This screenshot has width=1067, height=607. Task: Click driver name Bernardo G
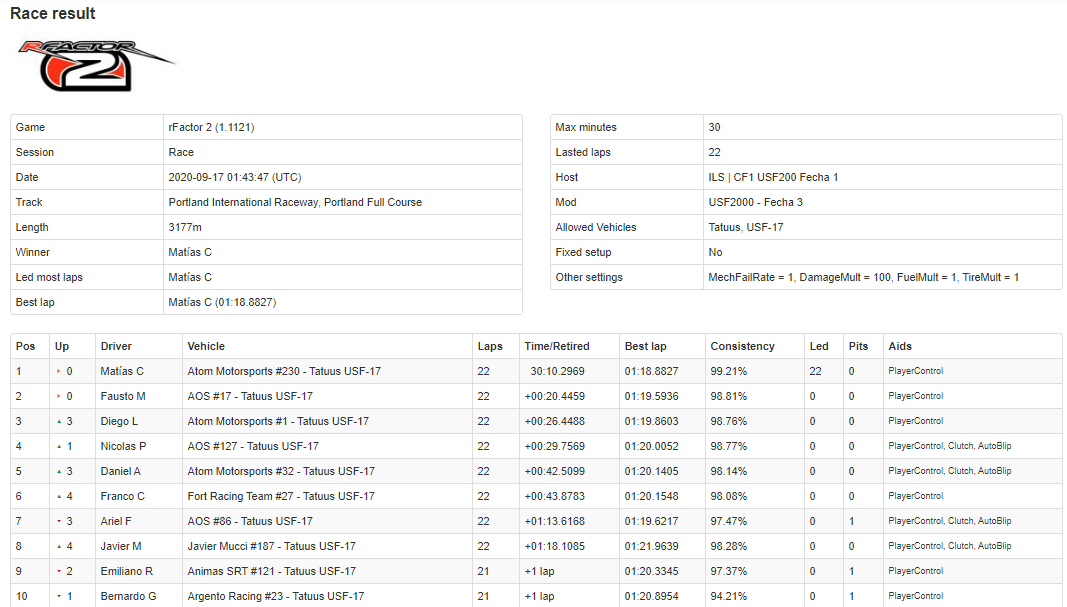point(129,596)
